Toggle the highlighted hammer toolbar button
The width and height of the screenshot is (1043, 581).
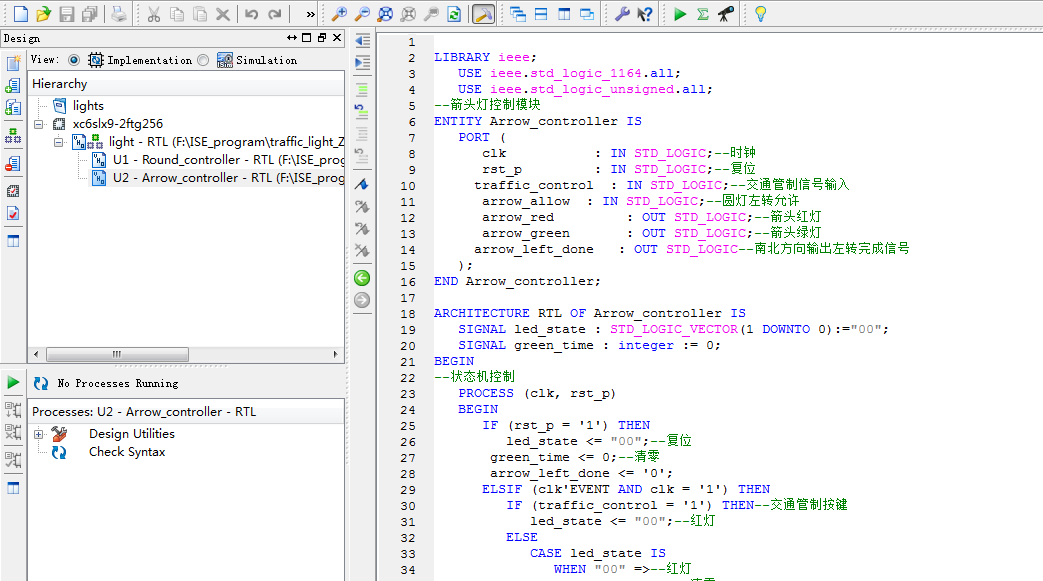tap(483, 14)
